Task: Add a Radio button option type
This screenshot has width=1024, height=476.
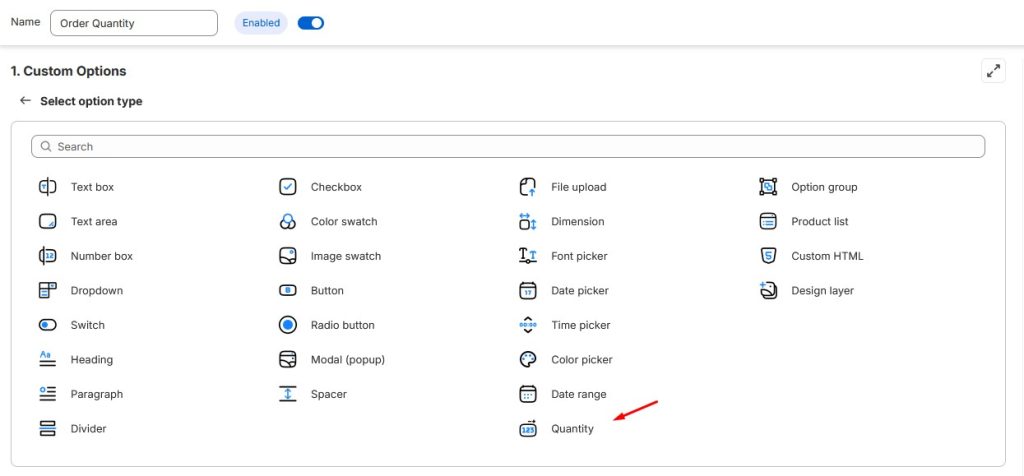Action: click(342, 325)
